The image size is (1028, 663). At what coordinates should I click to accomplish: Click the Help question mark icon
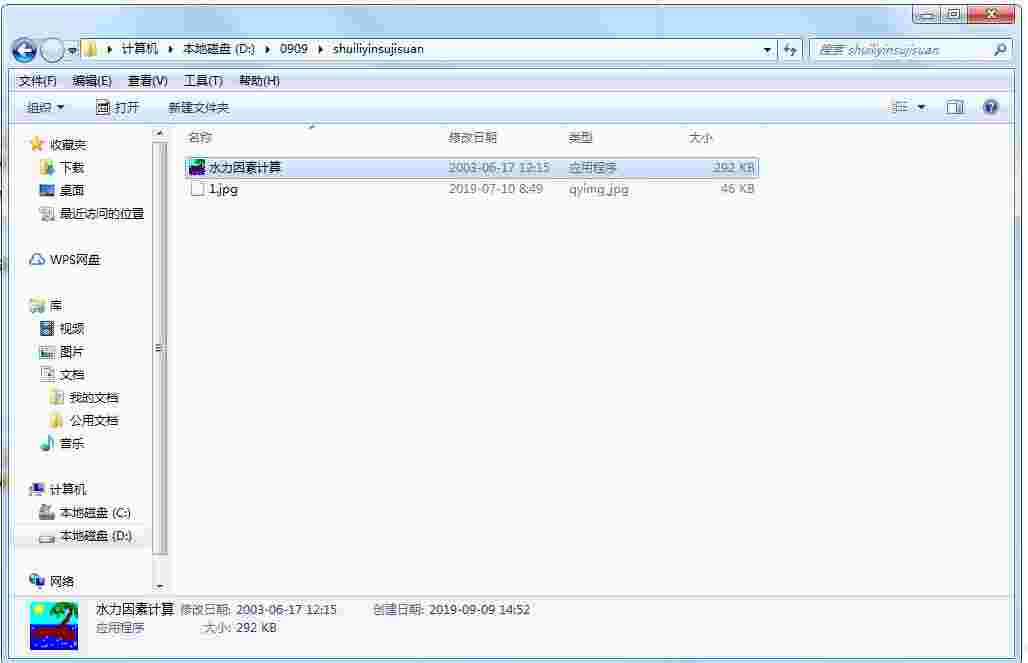click(x=989, y=107)
